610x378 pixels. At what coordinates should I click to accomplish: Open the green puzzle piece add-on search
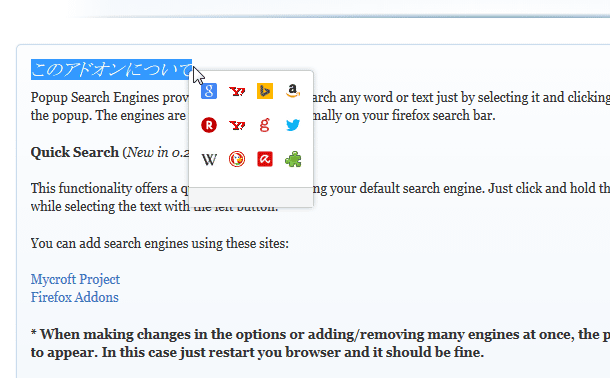coord(293,159)
